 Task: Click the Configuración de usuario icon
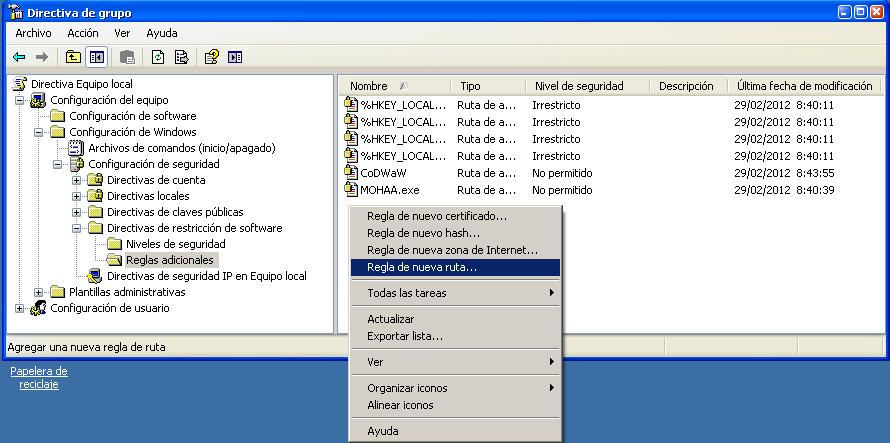(39, 308)
